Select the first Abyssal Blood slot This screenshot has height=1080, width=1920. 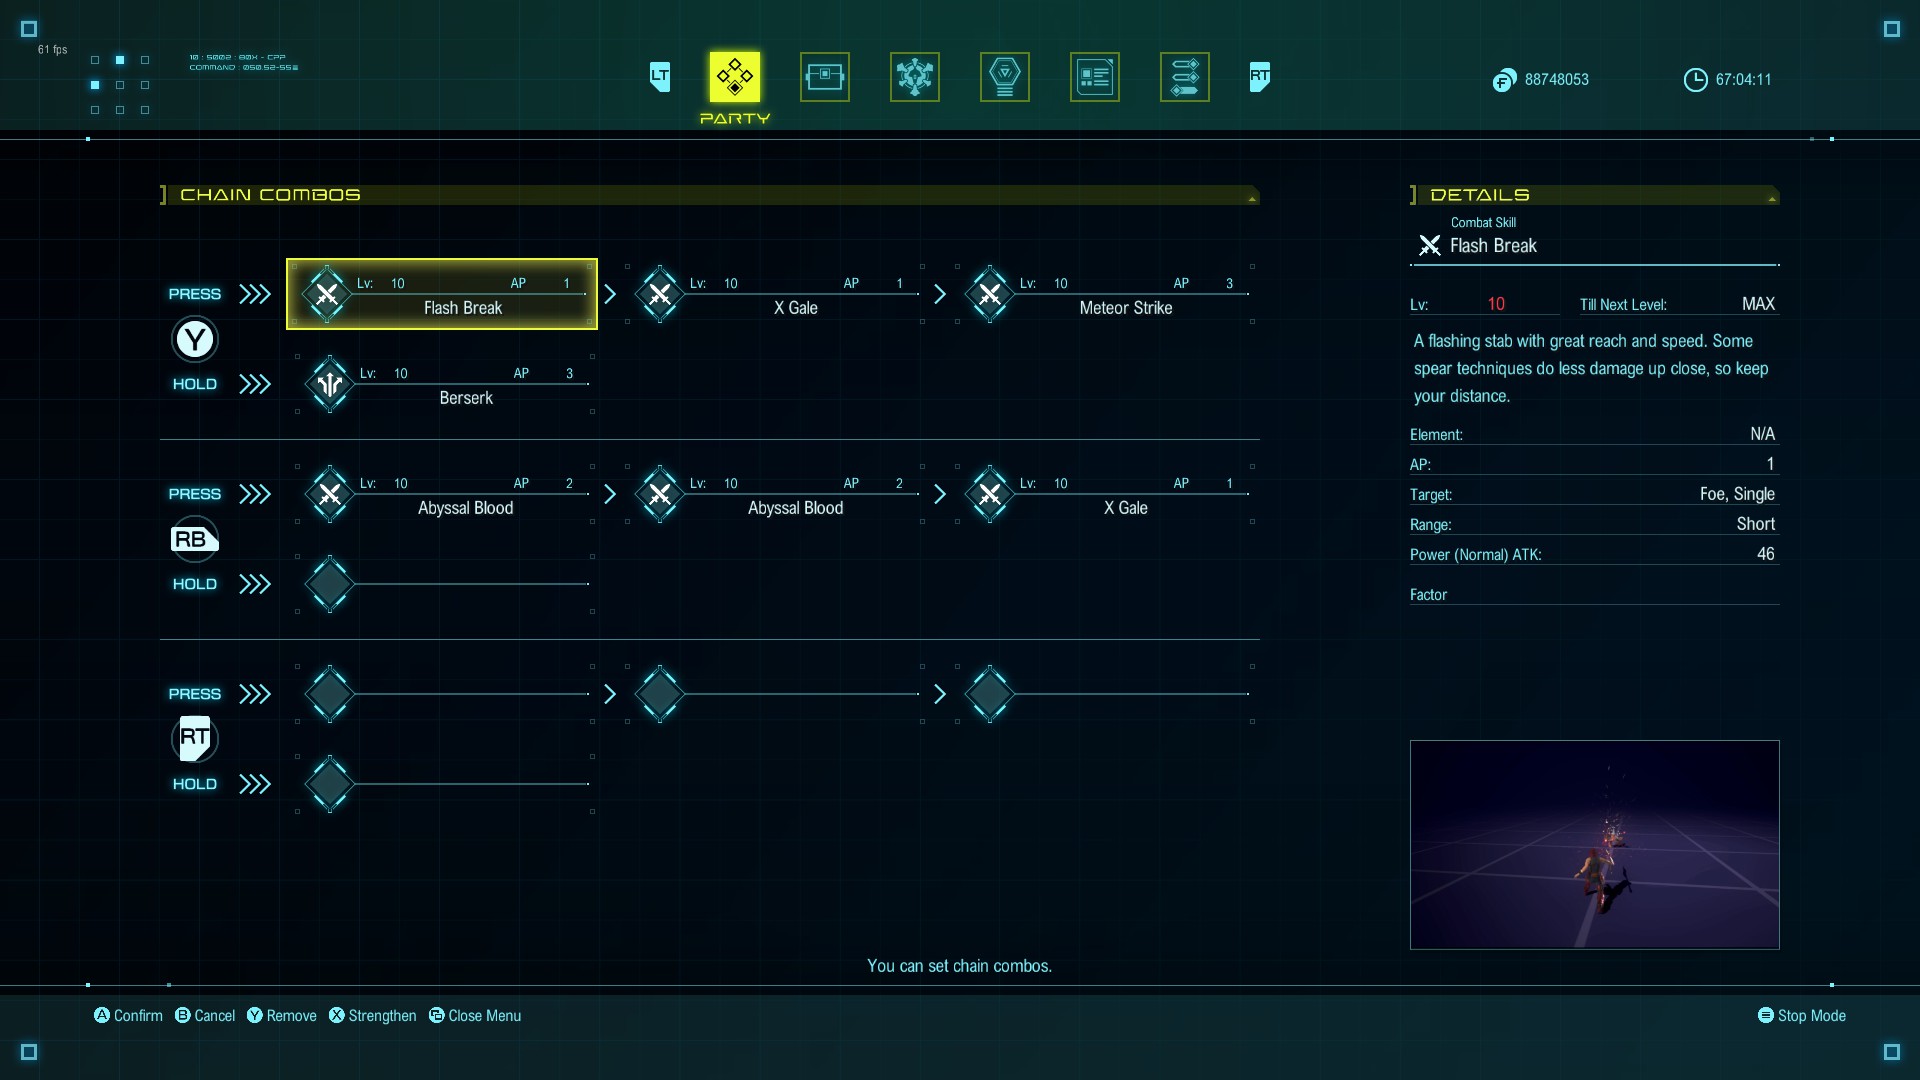445,494
